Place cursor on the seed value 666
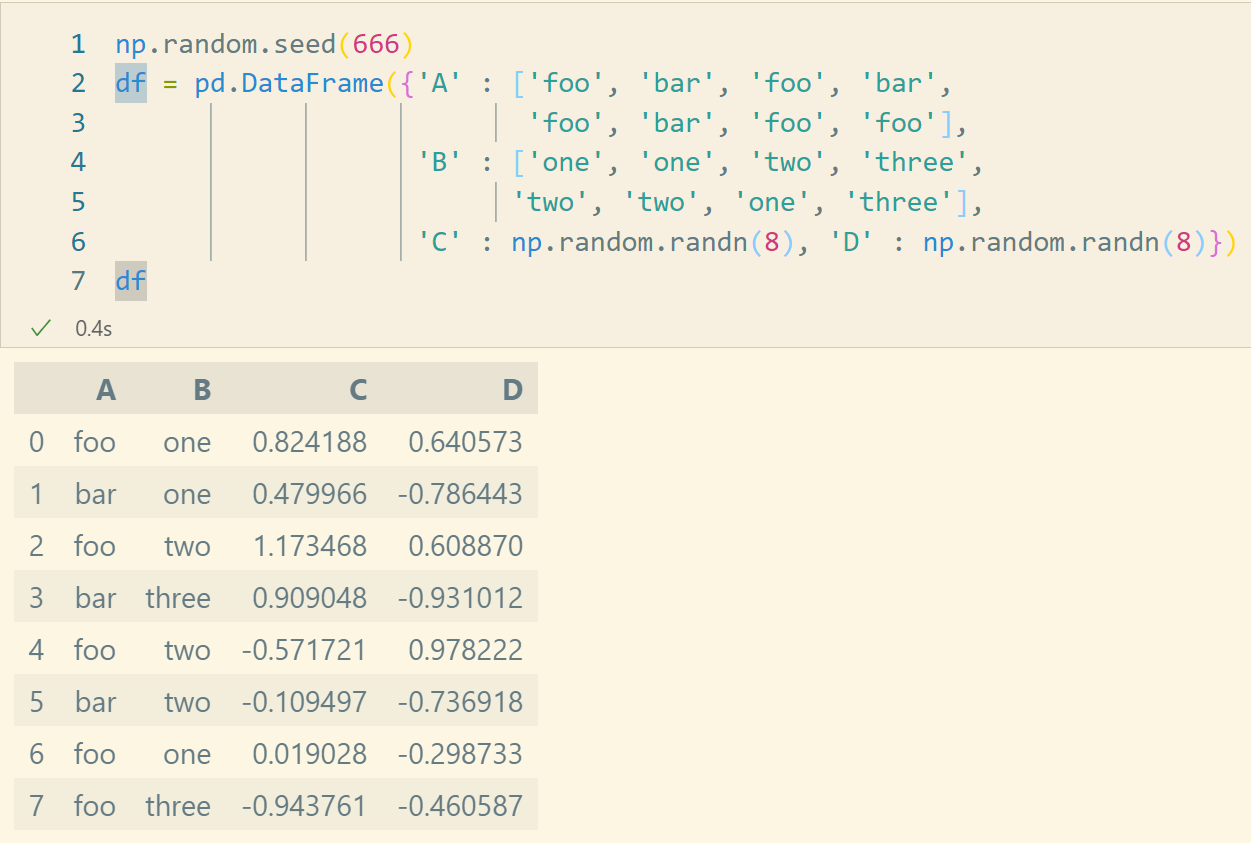This screenshot has height=843, width=1251. tap(375, 44)
